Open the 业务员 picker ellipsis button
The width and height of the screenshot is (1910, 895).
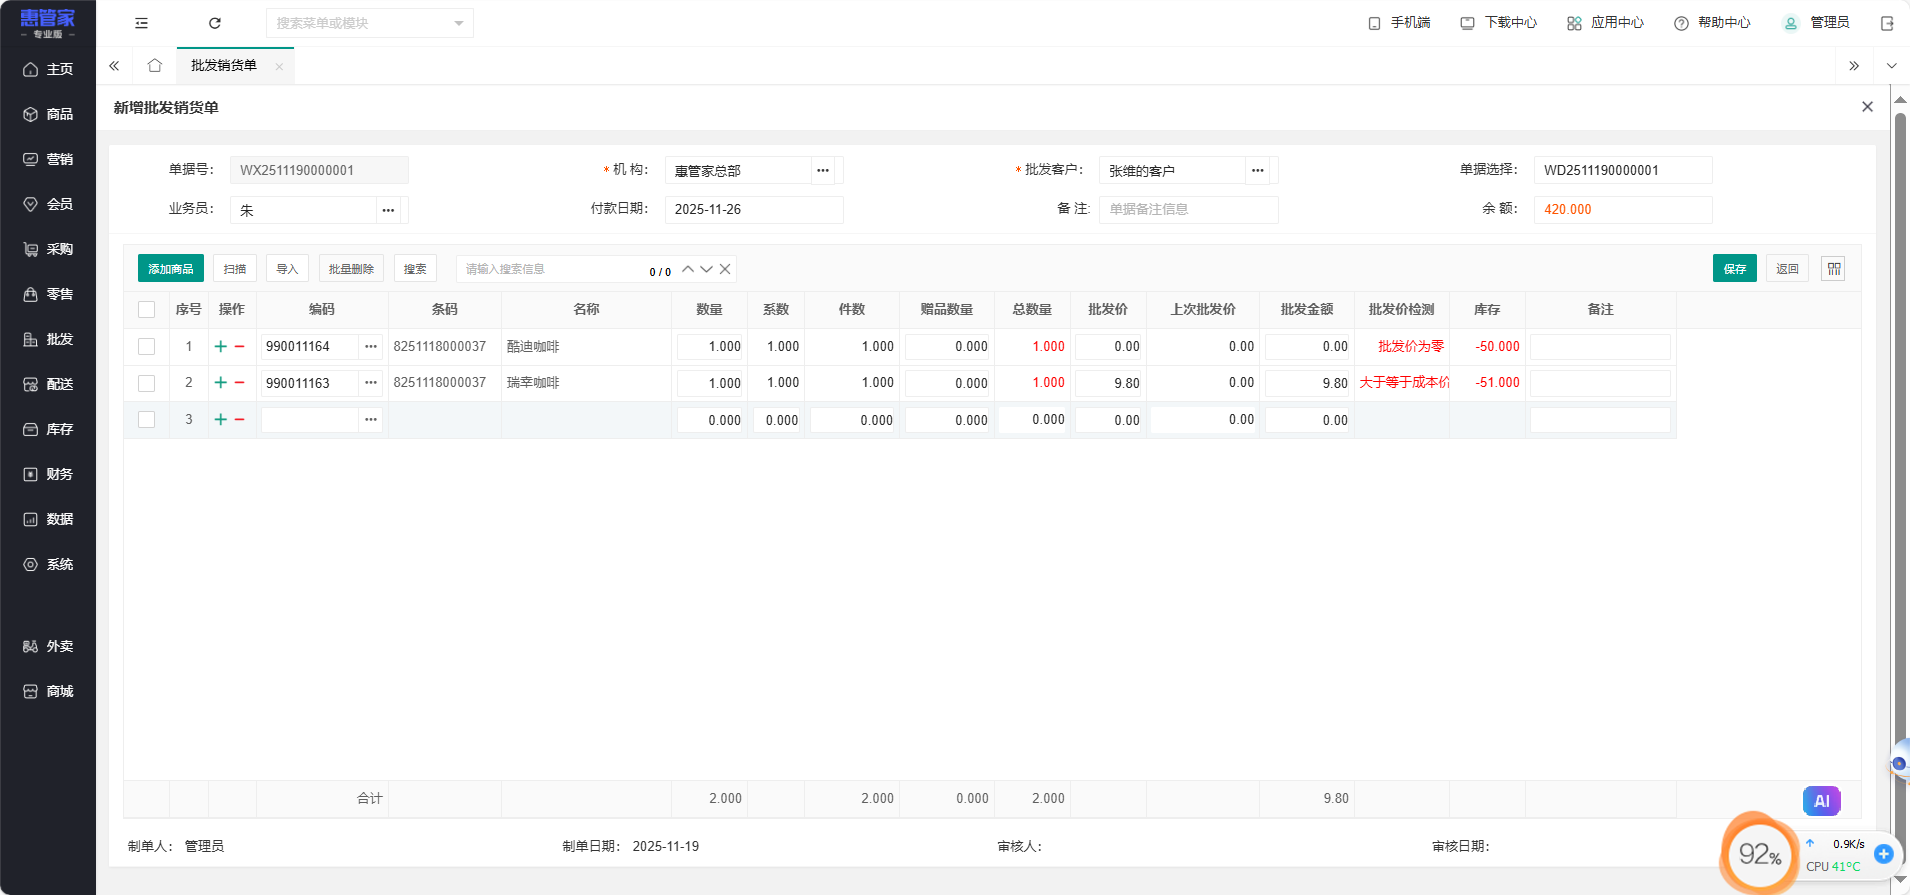388,210
